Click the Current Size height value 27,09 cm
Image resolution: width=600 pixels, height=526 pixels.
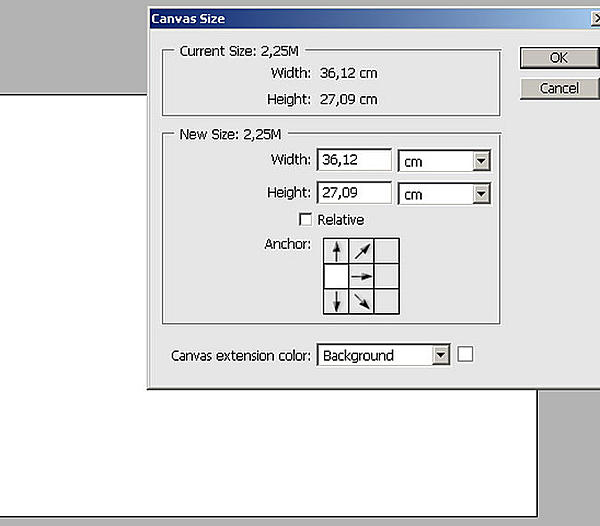coord(349,99)
